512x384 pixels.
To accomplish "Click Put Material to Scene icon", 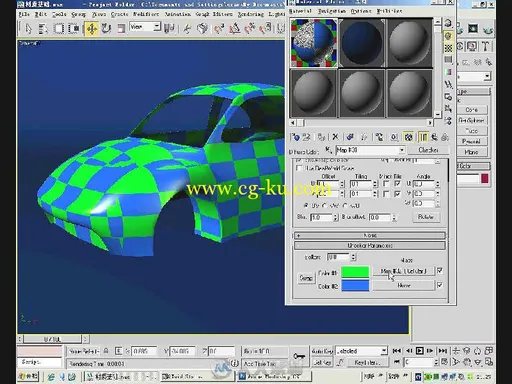I will click(306, 137).
